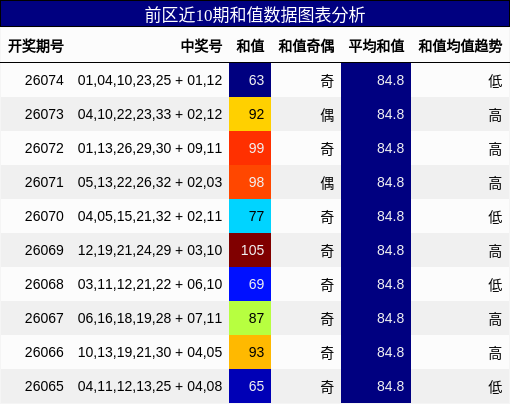This screenshot has height=404, width=510.
Task: Click winning numbers 04,10,22,23,33 + 02,12
Action: click(x=150, y=114)
